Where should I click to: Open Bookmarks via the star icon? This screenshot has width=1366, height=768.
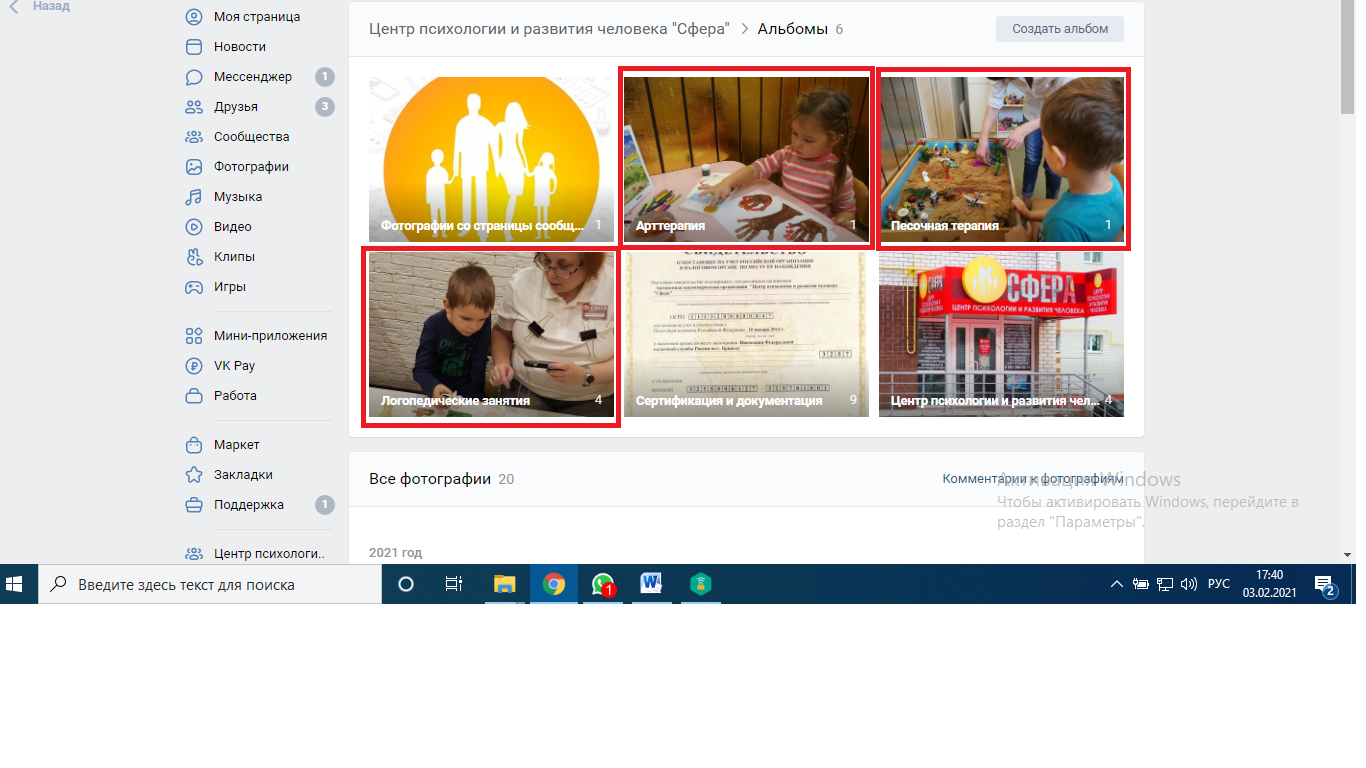tap(194, 475)
